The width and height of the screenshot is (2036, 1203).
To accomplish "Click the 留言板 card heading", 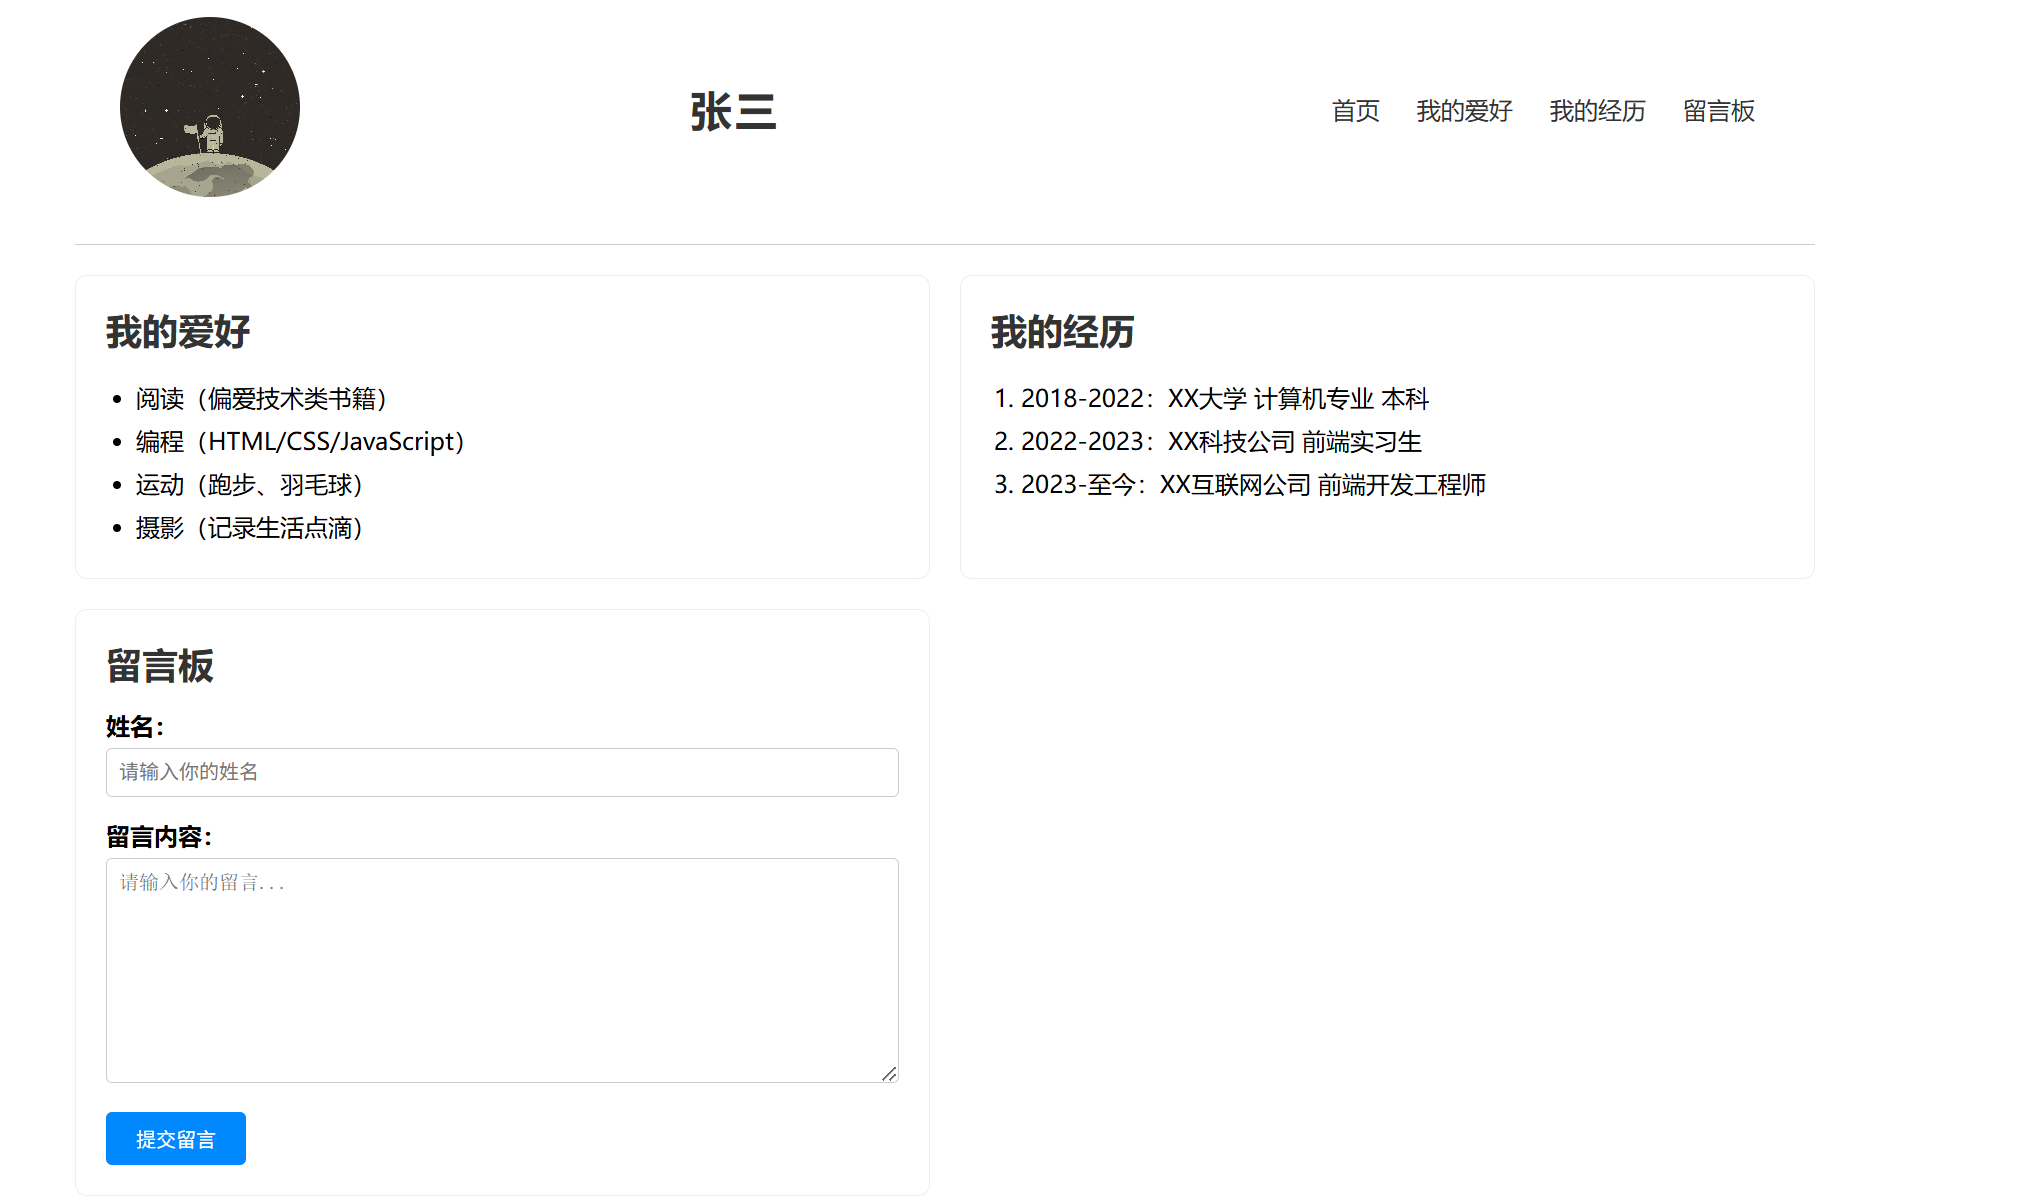I will (x=160, y=666).
